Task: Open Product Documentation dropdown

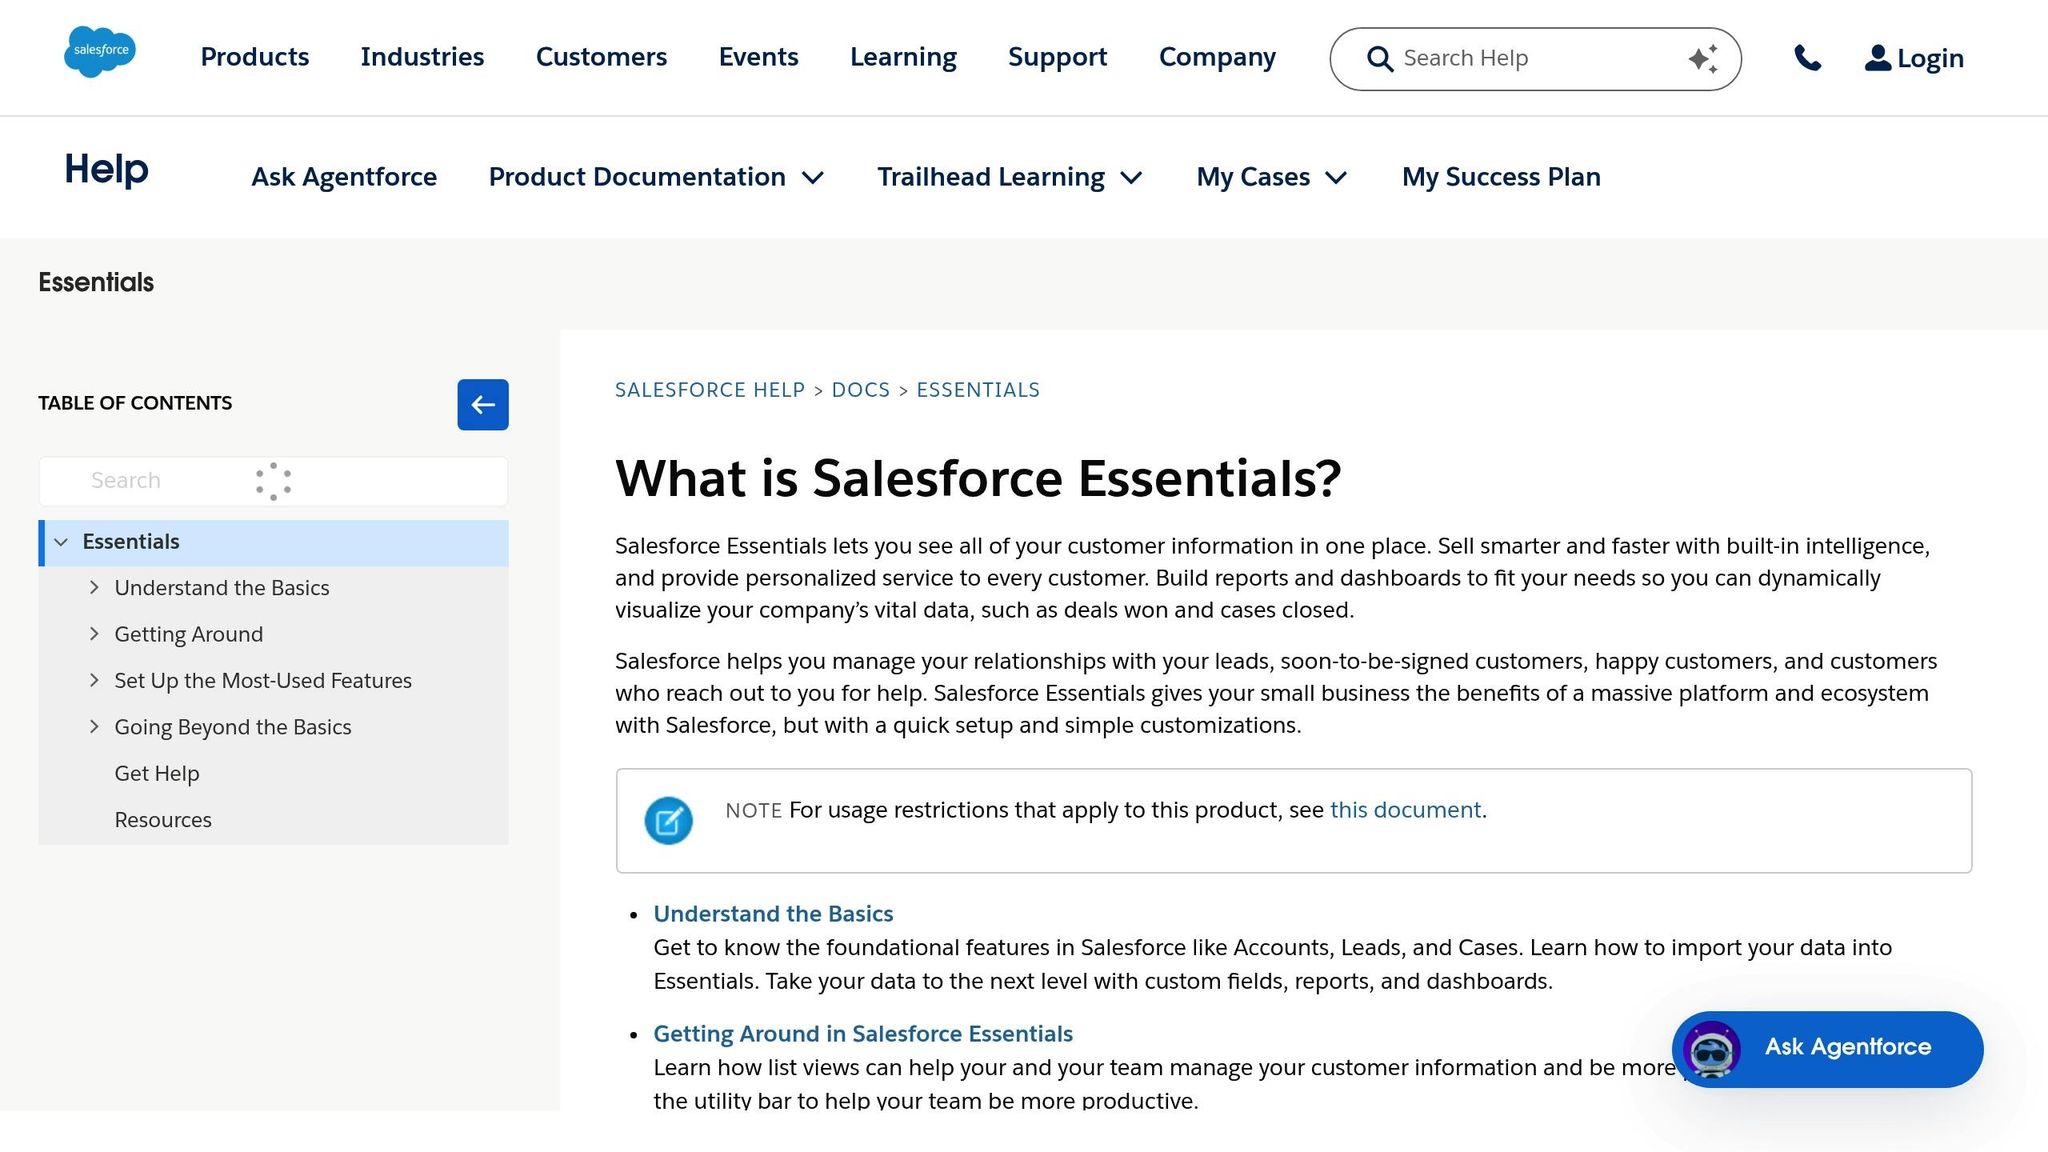Action: click(x=656, y=177)
